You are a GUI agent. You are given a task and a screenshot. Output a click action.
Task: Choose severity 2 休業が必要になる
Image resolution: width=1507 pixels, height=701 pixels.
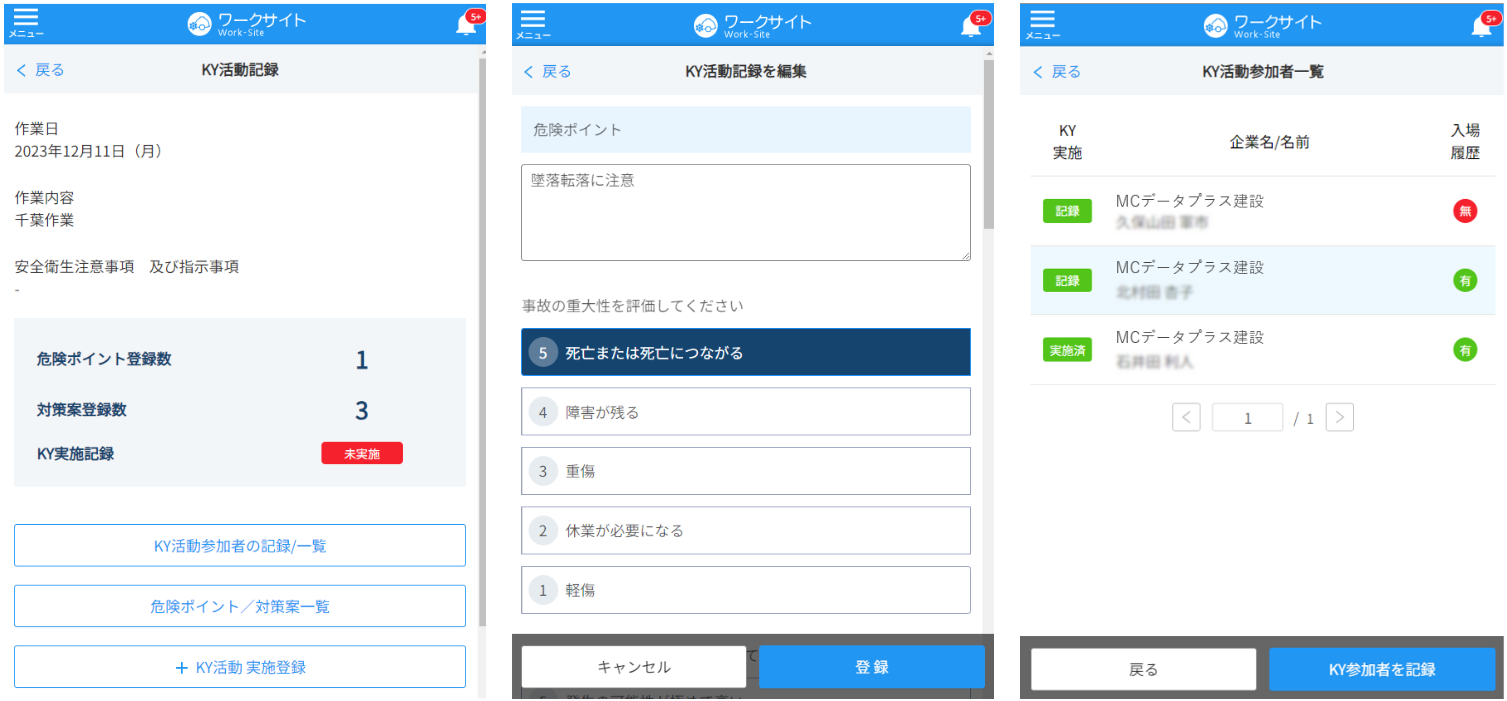[745, 531]
